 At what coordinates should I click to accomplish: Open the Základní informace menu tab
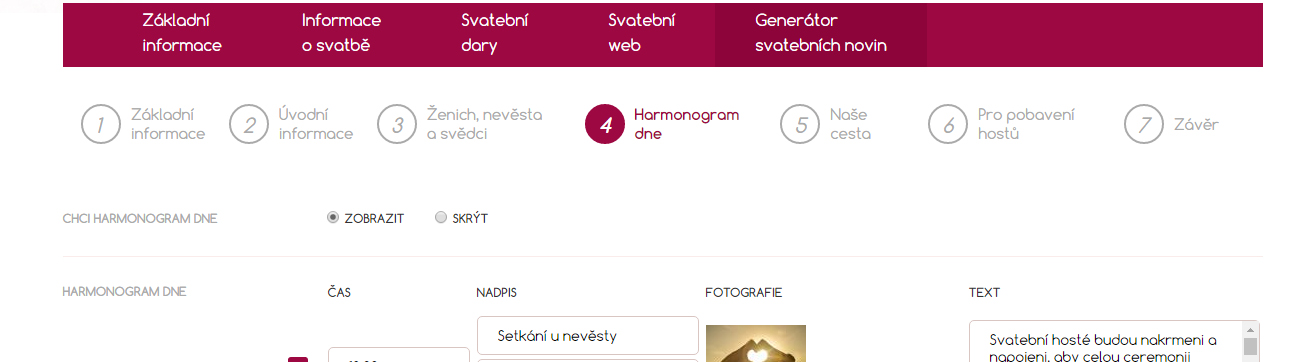182,33
